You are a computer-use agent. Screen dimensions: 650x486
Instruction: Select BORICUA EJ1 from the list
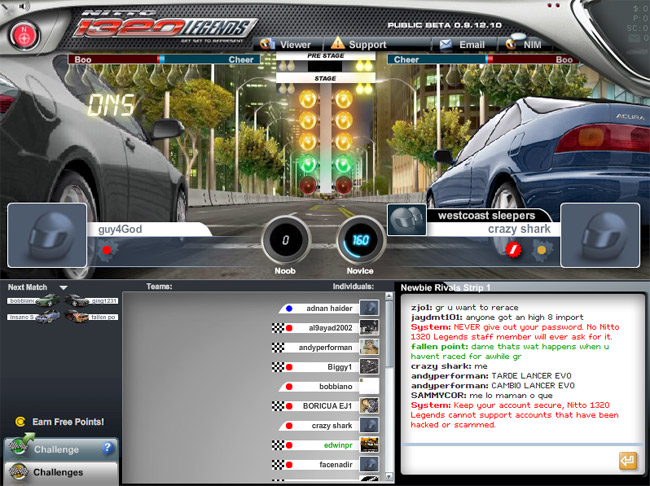point(327,405)
